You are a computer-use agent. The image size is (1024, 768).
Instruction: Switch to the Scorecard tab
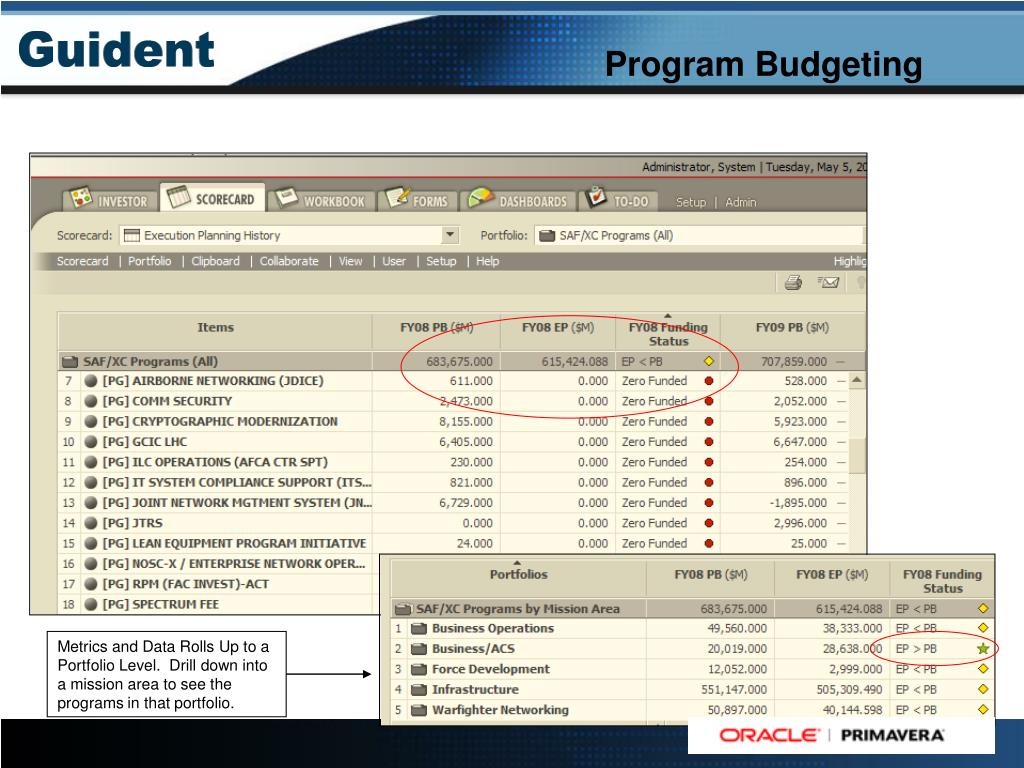(x=212, y=198)
